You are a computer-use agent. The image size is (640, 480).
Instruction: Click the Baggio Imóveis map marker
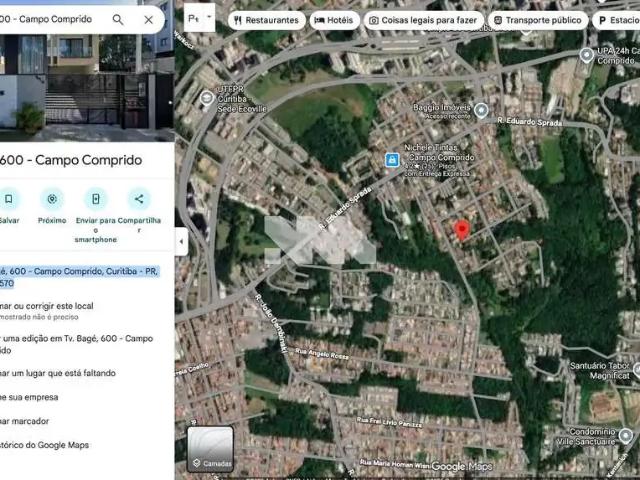(x=482, y=111)
